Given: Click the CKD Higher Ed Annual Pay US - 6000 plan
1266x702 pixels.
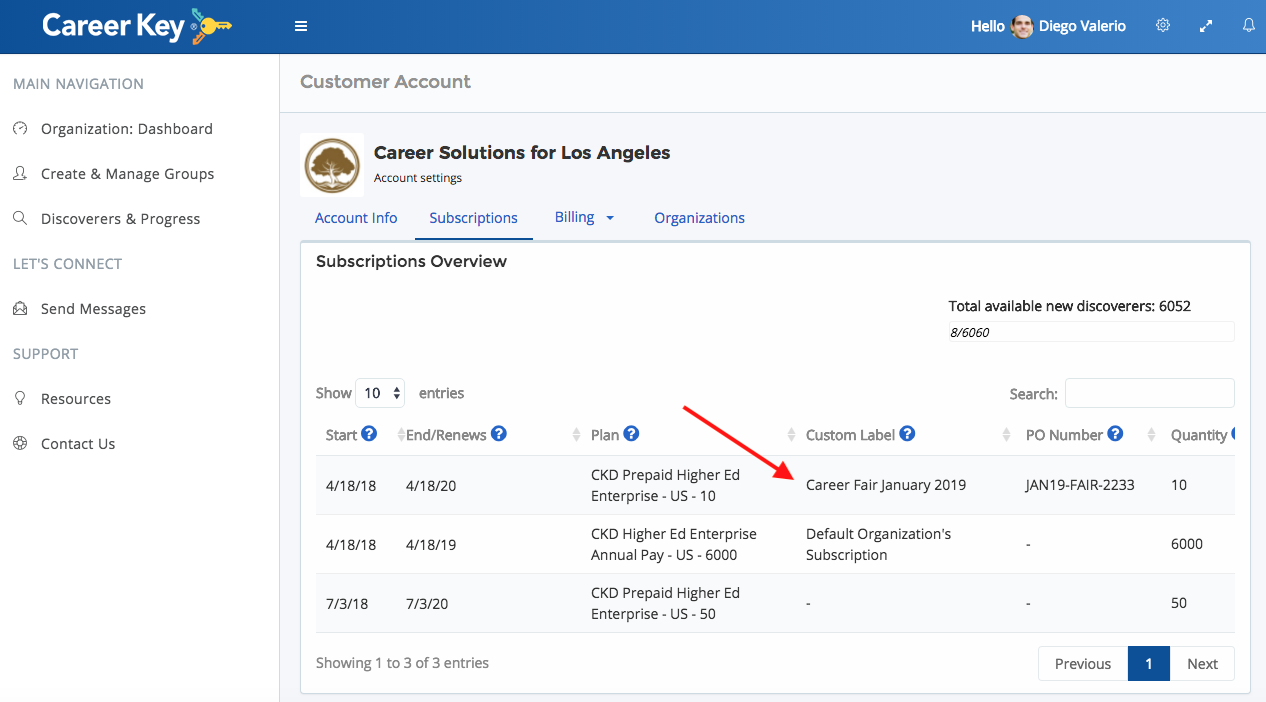Looking at the screenshot, I should click(674, 545).
